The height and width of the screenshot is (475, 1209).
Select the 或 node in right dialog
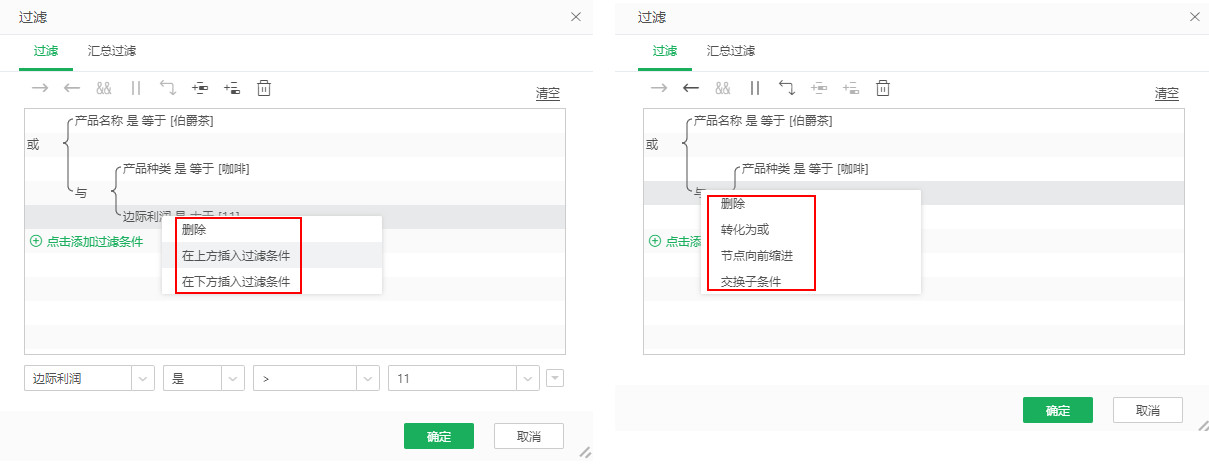652,145
